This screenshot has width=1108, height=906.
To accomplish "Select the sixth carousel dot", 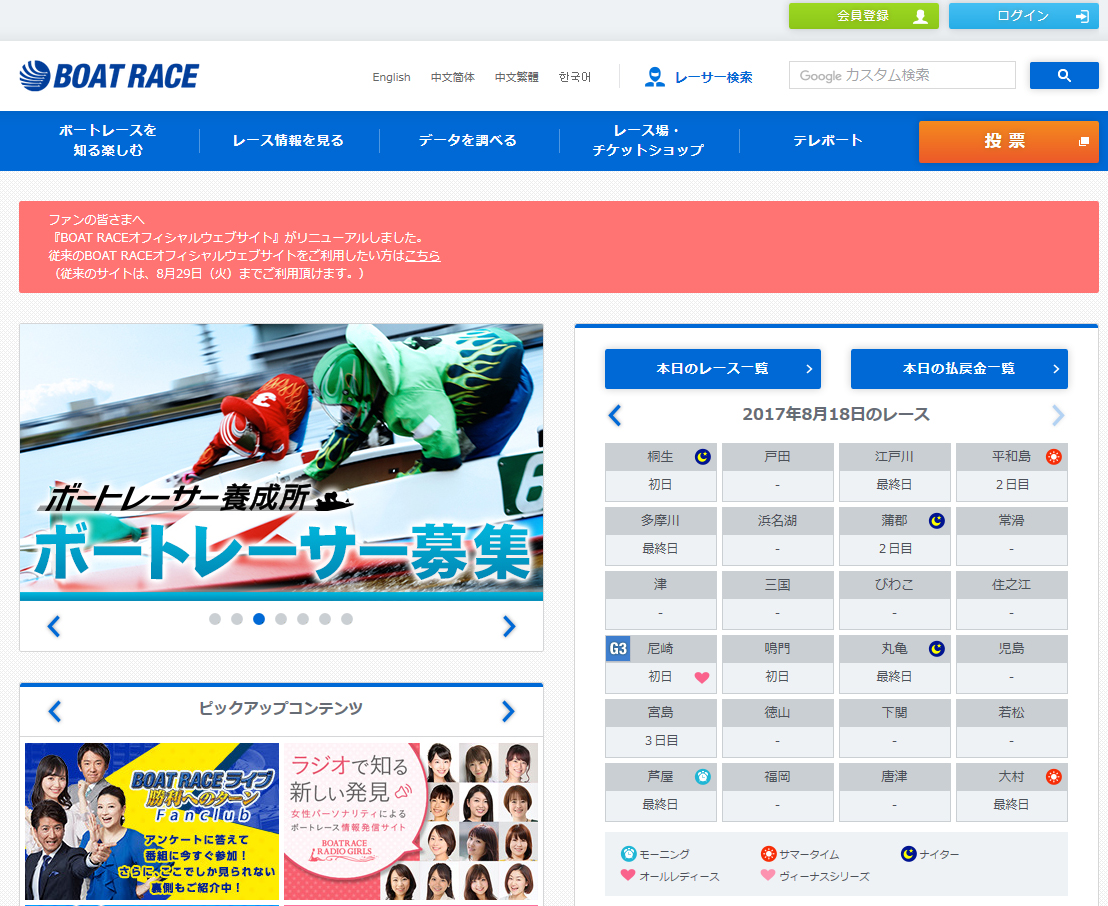I will pyautogui.click(x=324, y=619).
